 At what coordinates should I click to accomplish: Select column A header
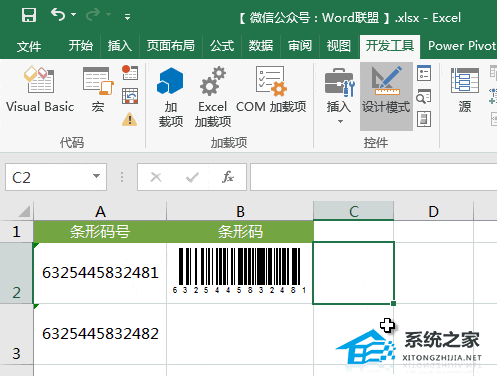click(100, 211)
